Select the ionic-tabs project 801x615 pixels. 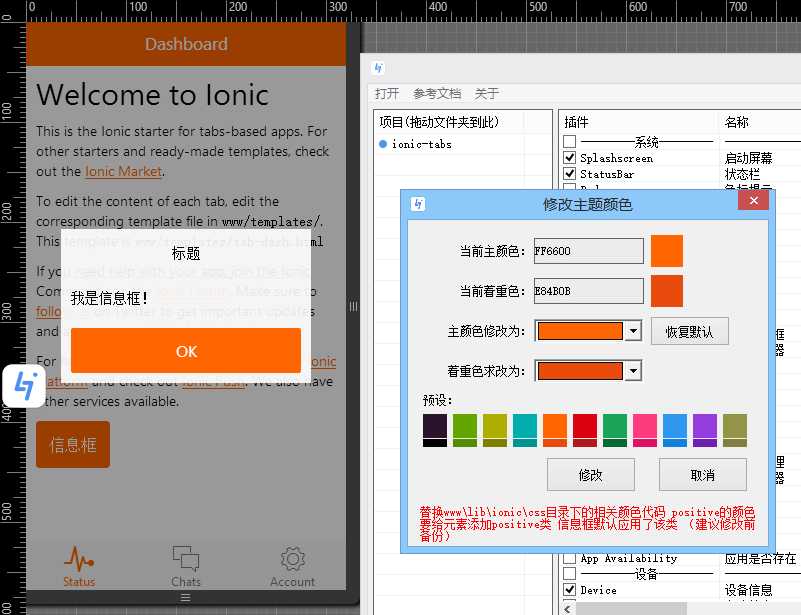421,145
